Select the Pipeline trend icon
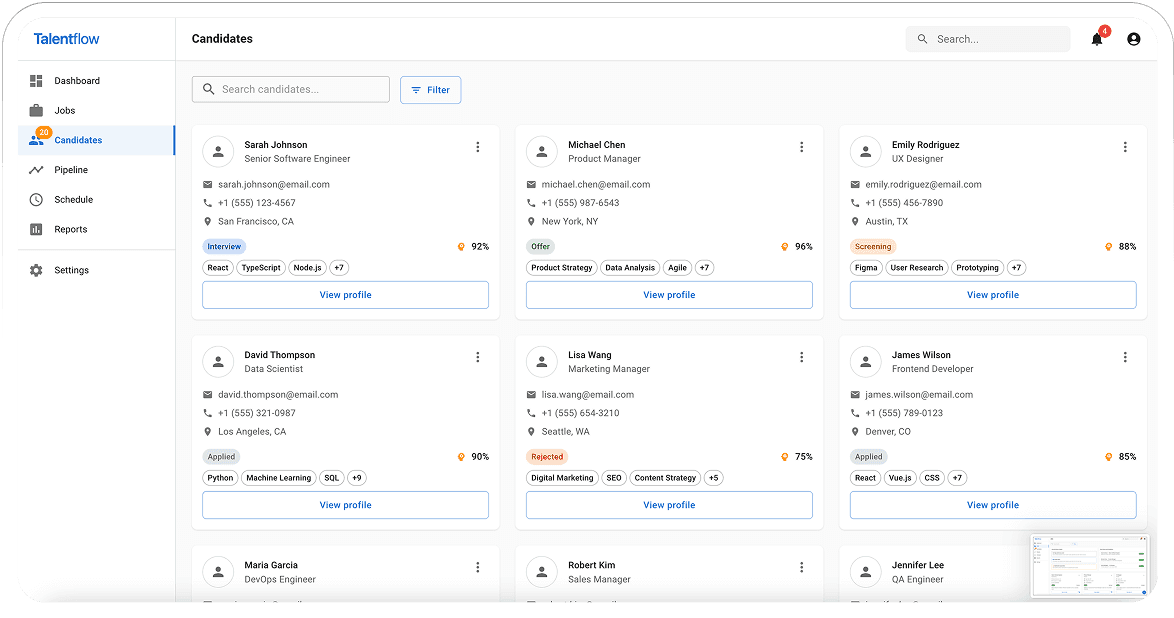 36,170
